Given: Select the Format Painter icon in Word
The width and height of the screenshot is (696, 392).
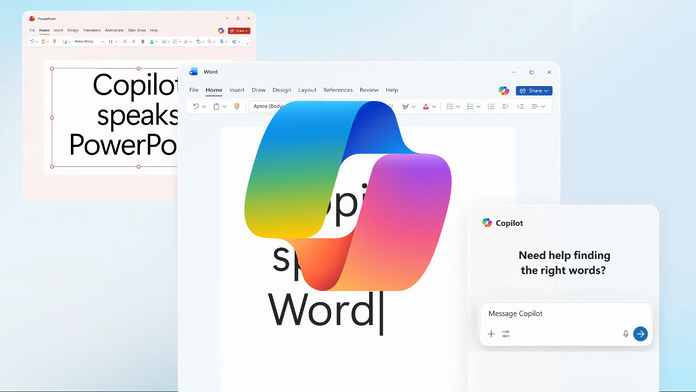Looking at the screenshot, I should coord(237,106).
